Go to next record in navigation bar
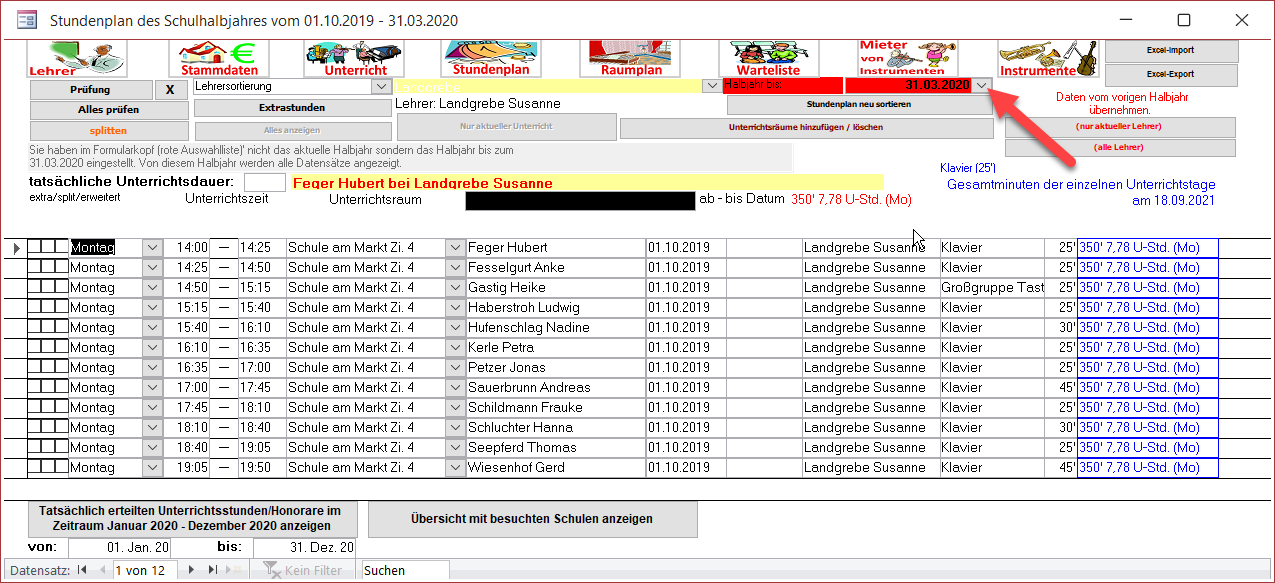 [192, 570]
